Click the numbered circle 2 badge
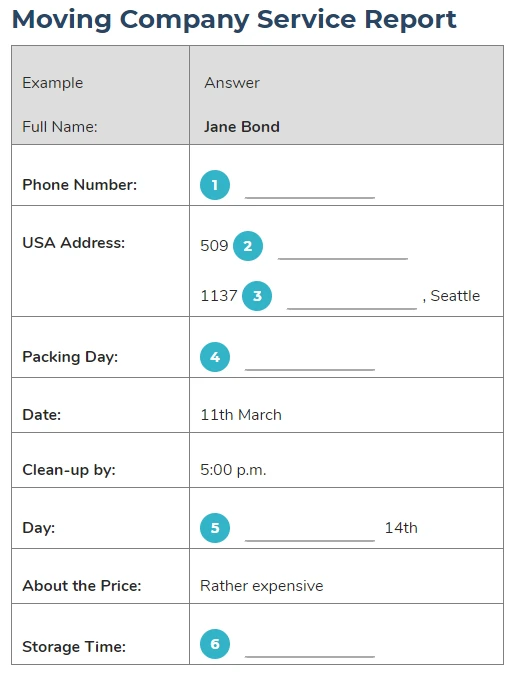The height and width of the screenshot is (683, 523). pos(248,246)
